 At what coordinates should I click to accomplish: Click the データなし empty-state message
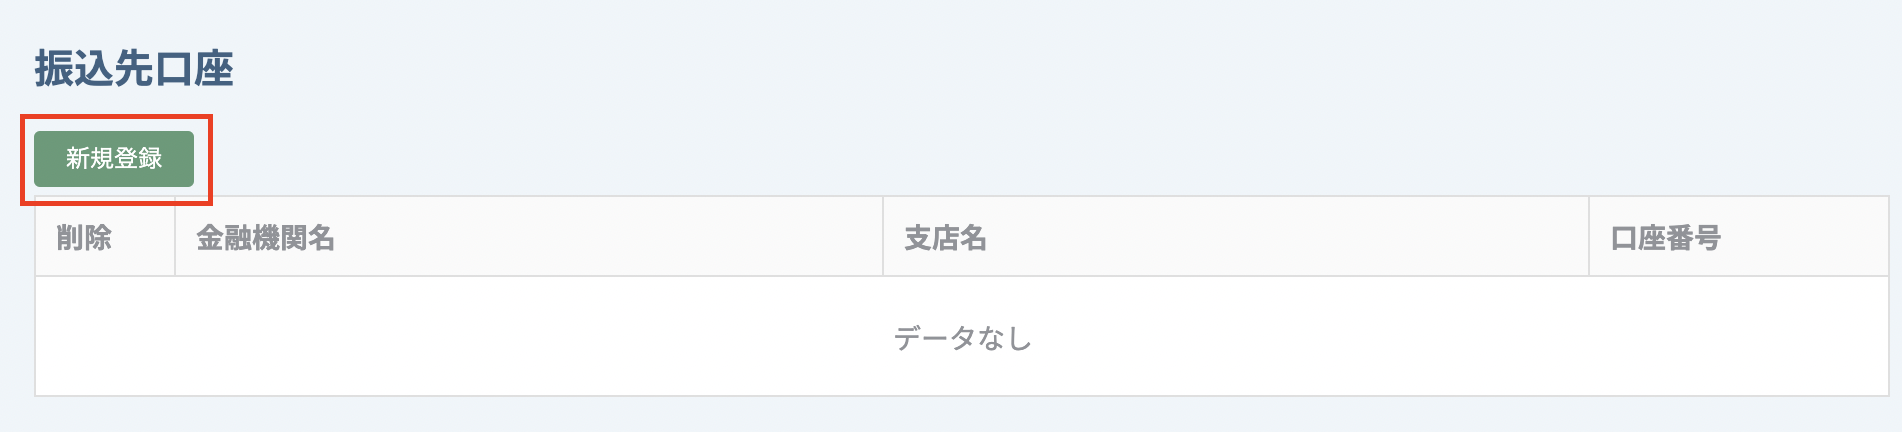click(962, 338)
